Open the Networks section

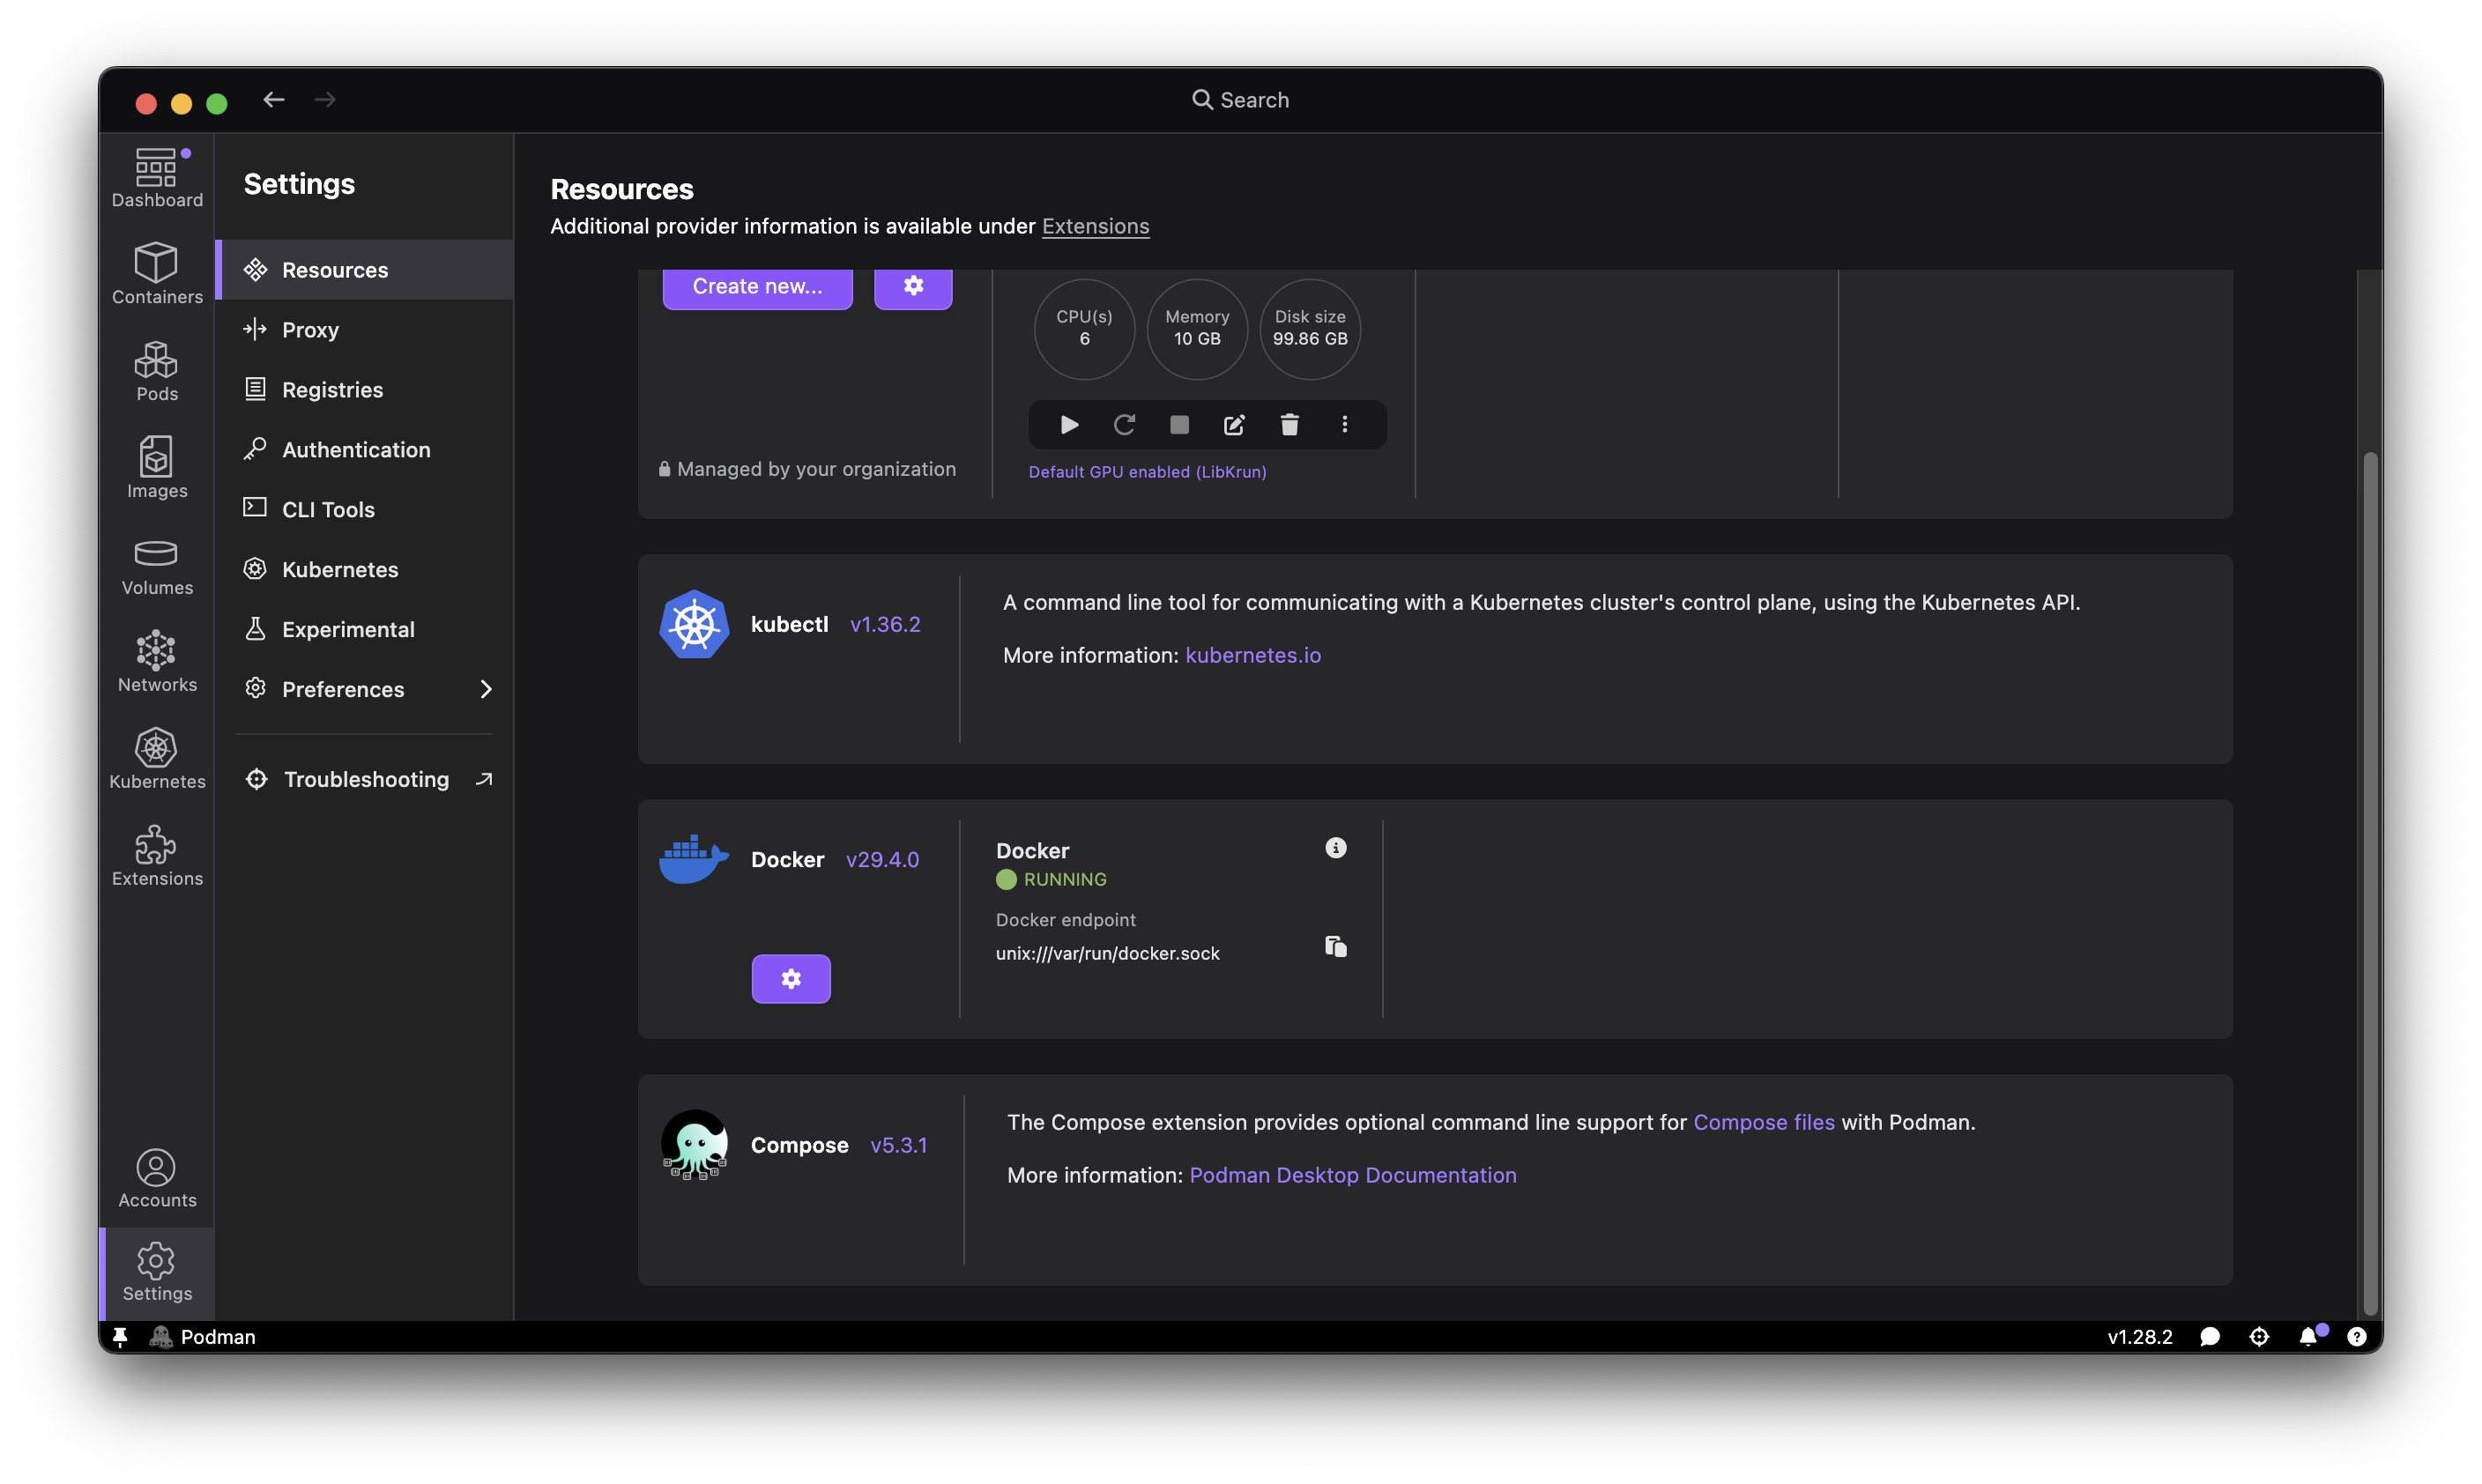point(157,662)
